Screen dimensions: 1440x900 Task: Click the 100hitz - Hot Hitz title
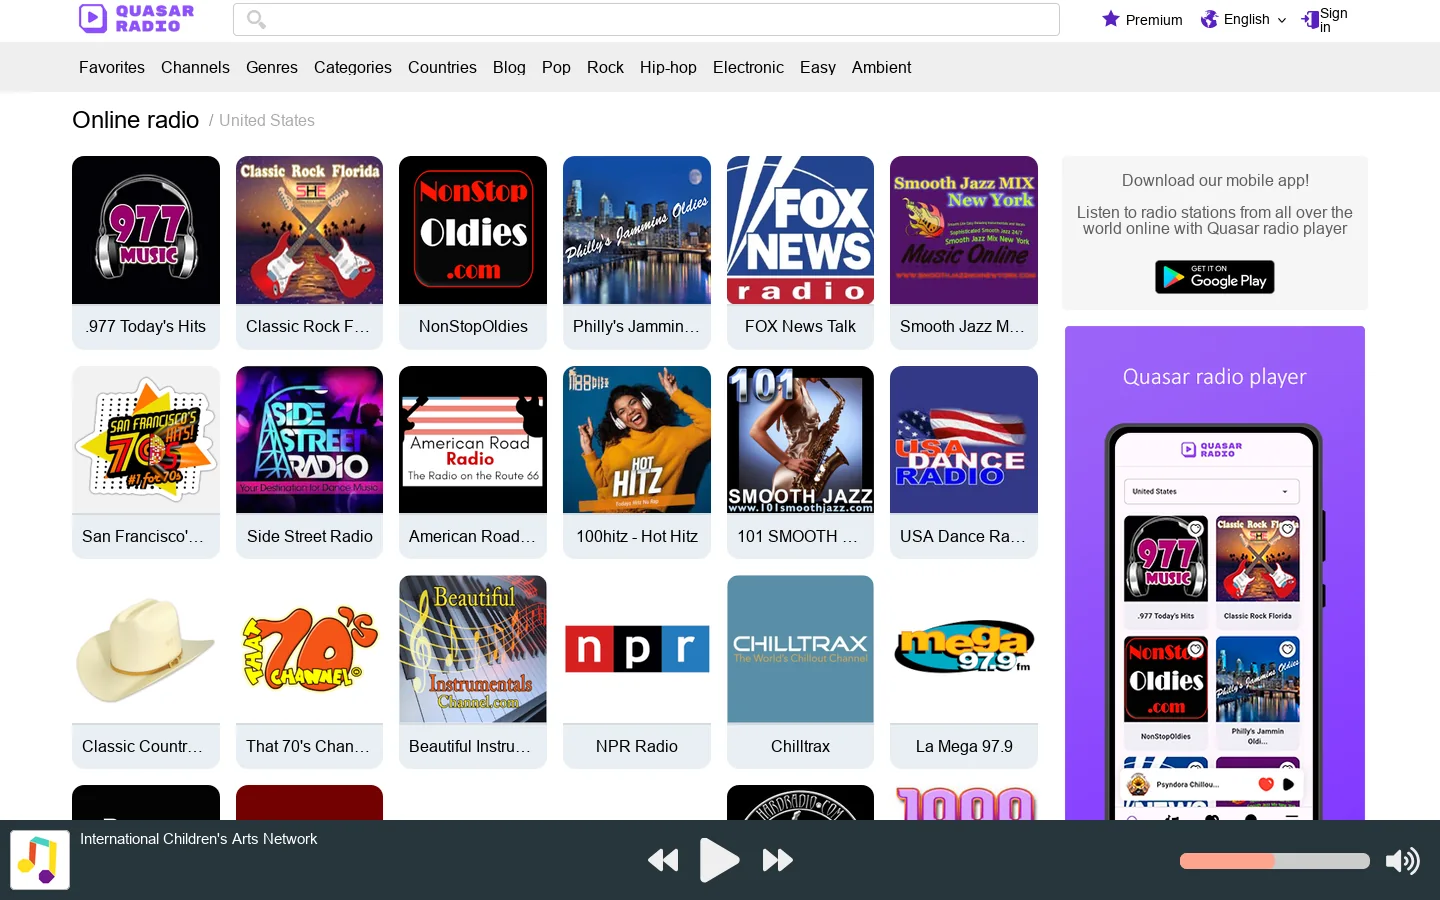[637, 536]
